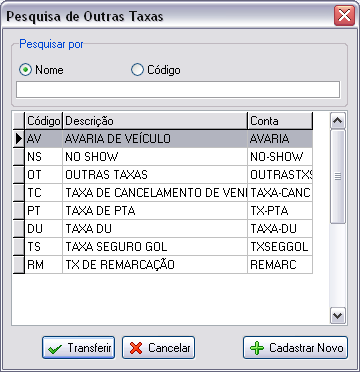Click the row selector beside TS
Image resolution: width=360 pixels, height=372 pixels.
19,247
